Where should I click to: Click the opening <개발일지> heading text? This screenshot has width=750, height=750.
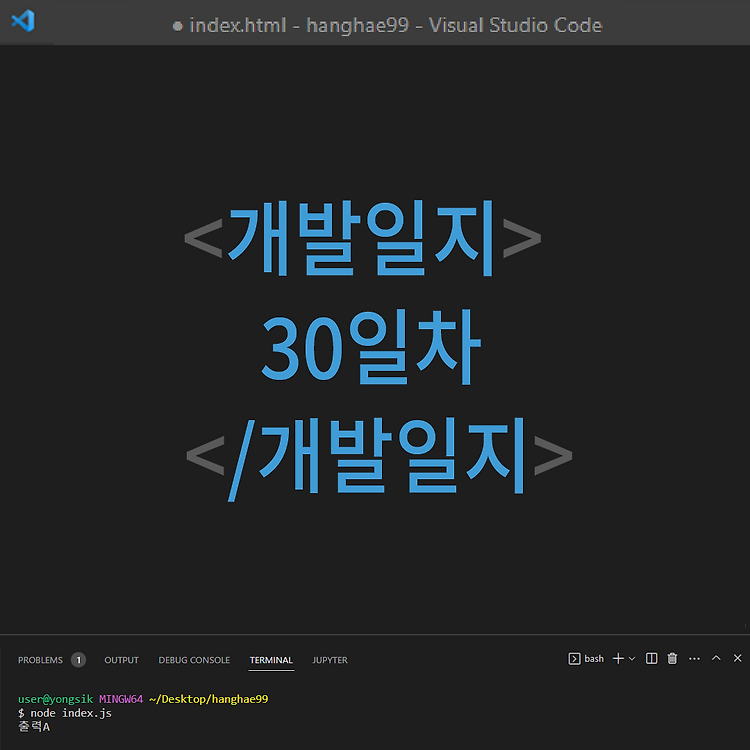pos(363,238)
